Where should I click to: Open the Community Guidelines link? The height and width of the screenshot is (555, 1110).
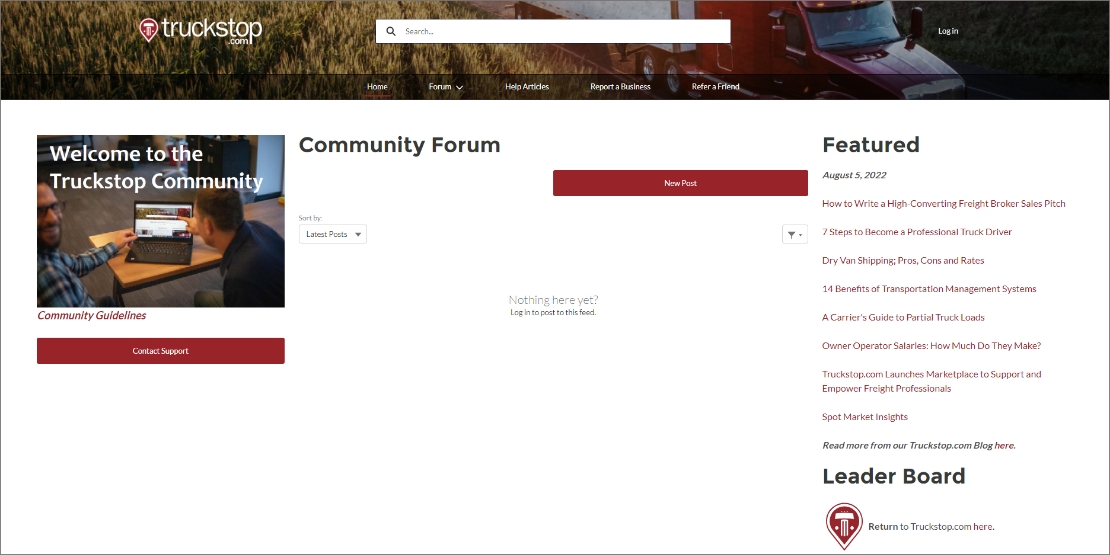point(91,316)
